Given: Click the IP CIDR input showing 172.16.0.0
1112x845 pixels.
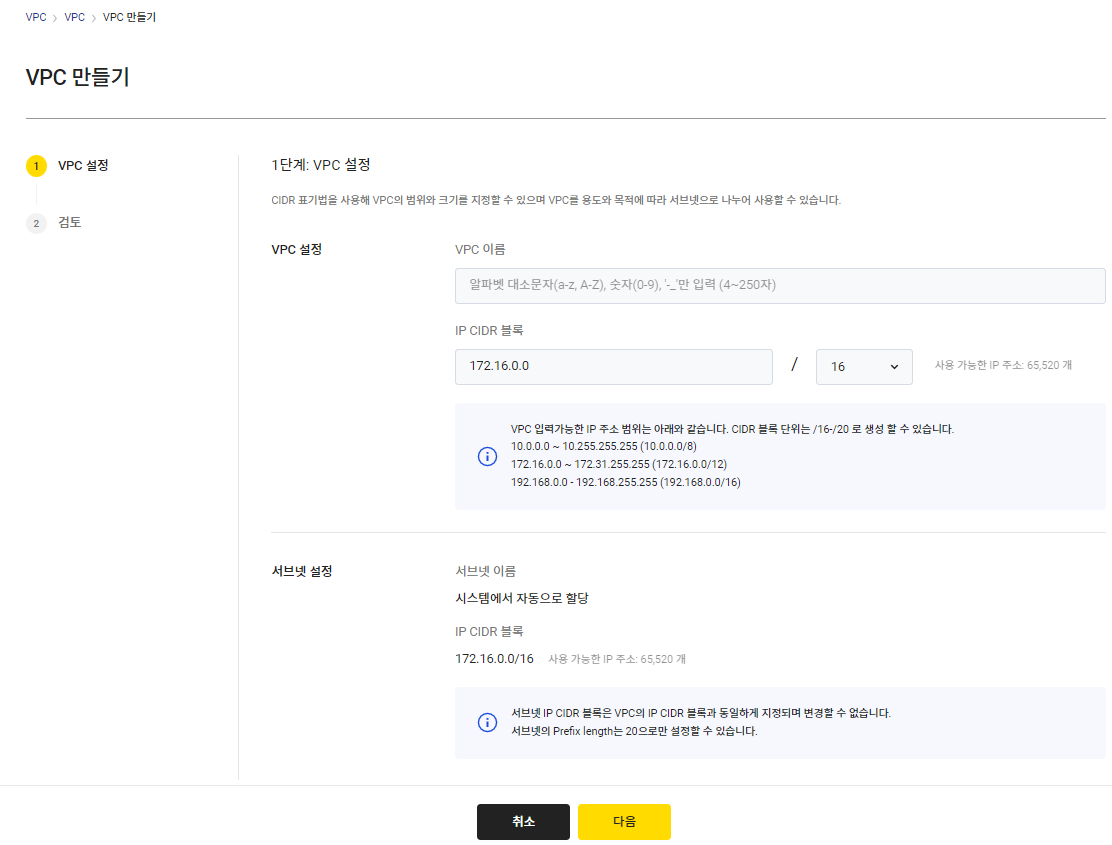Looking at the screenshot, I should (x=613, y=366).
